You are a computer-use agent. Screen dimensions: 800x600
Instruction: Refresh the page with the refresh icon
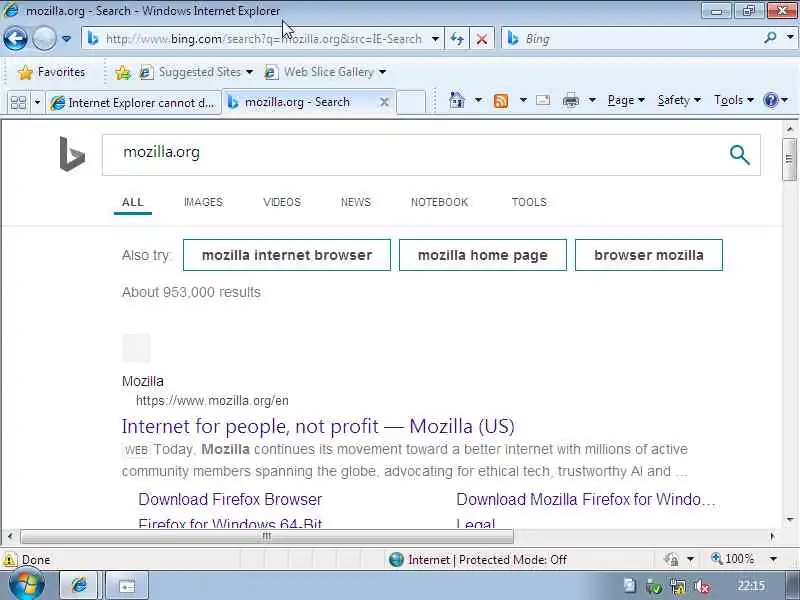[457, 39]
